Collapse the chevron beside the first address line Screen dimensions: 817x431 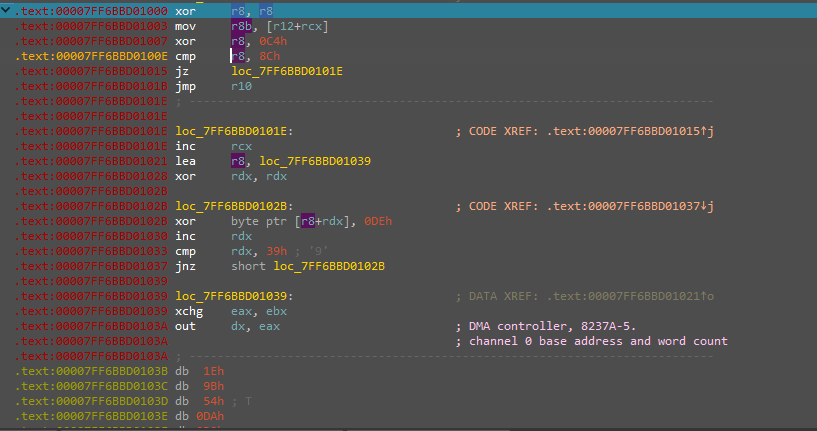tap(7, 9)
